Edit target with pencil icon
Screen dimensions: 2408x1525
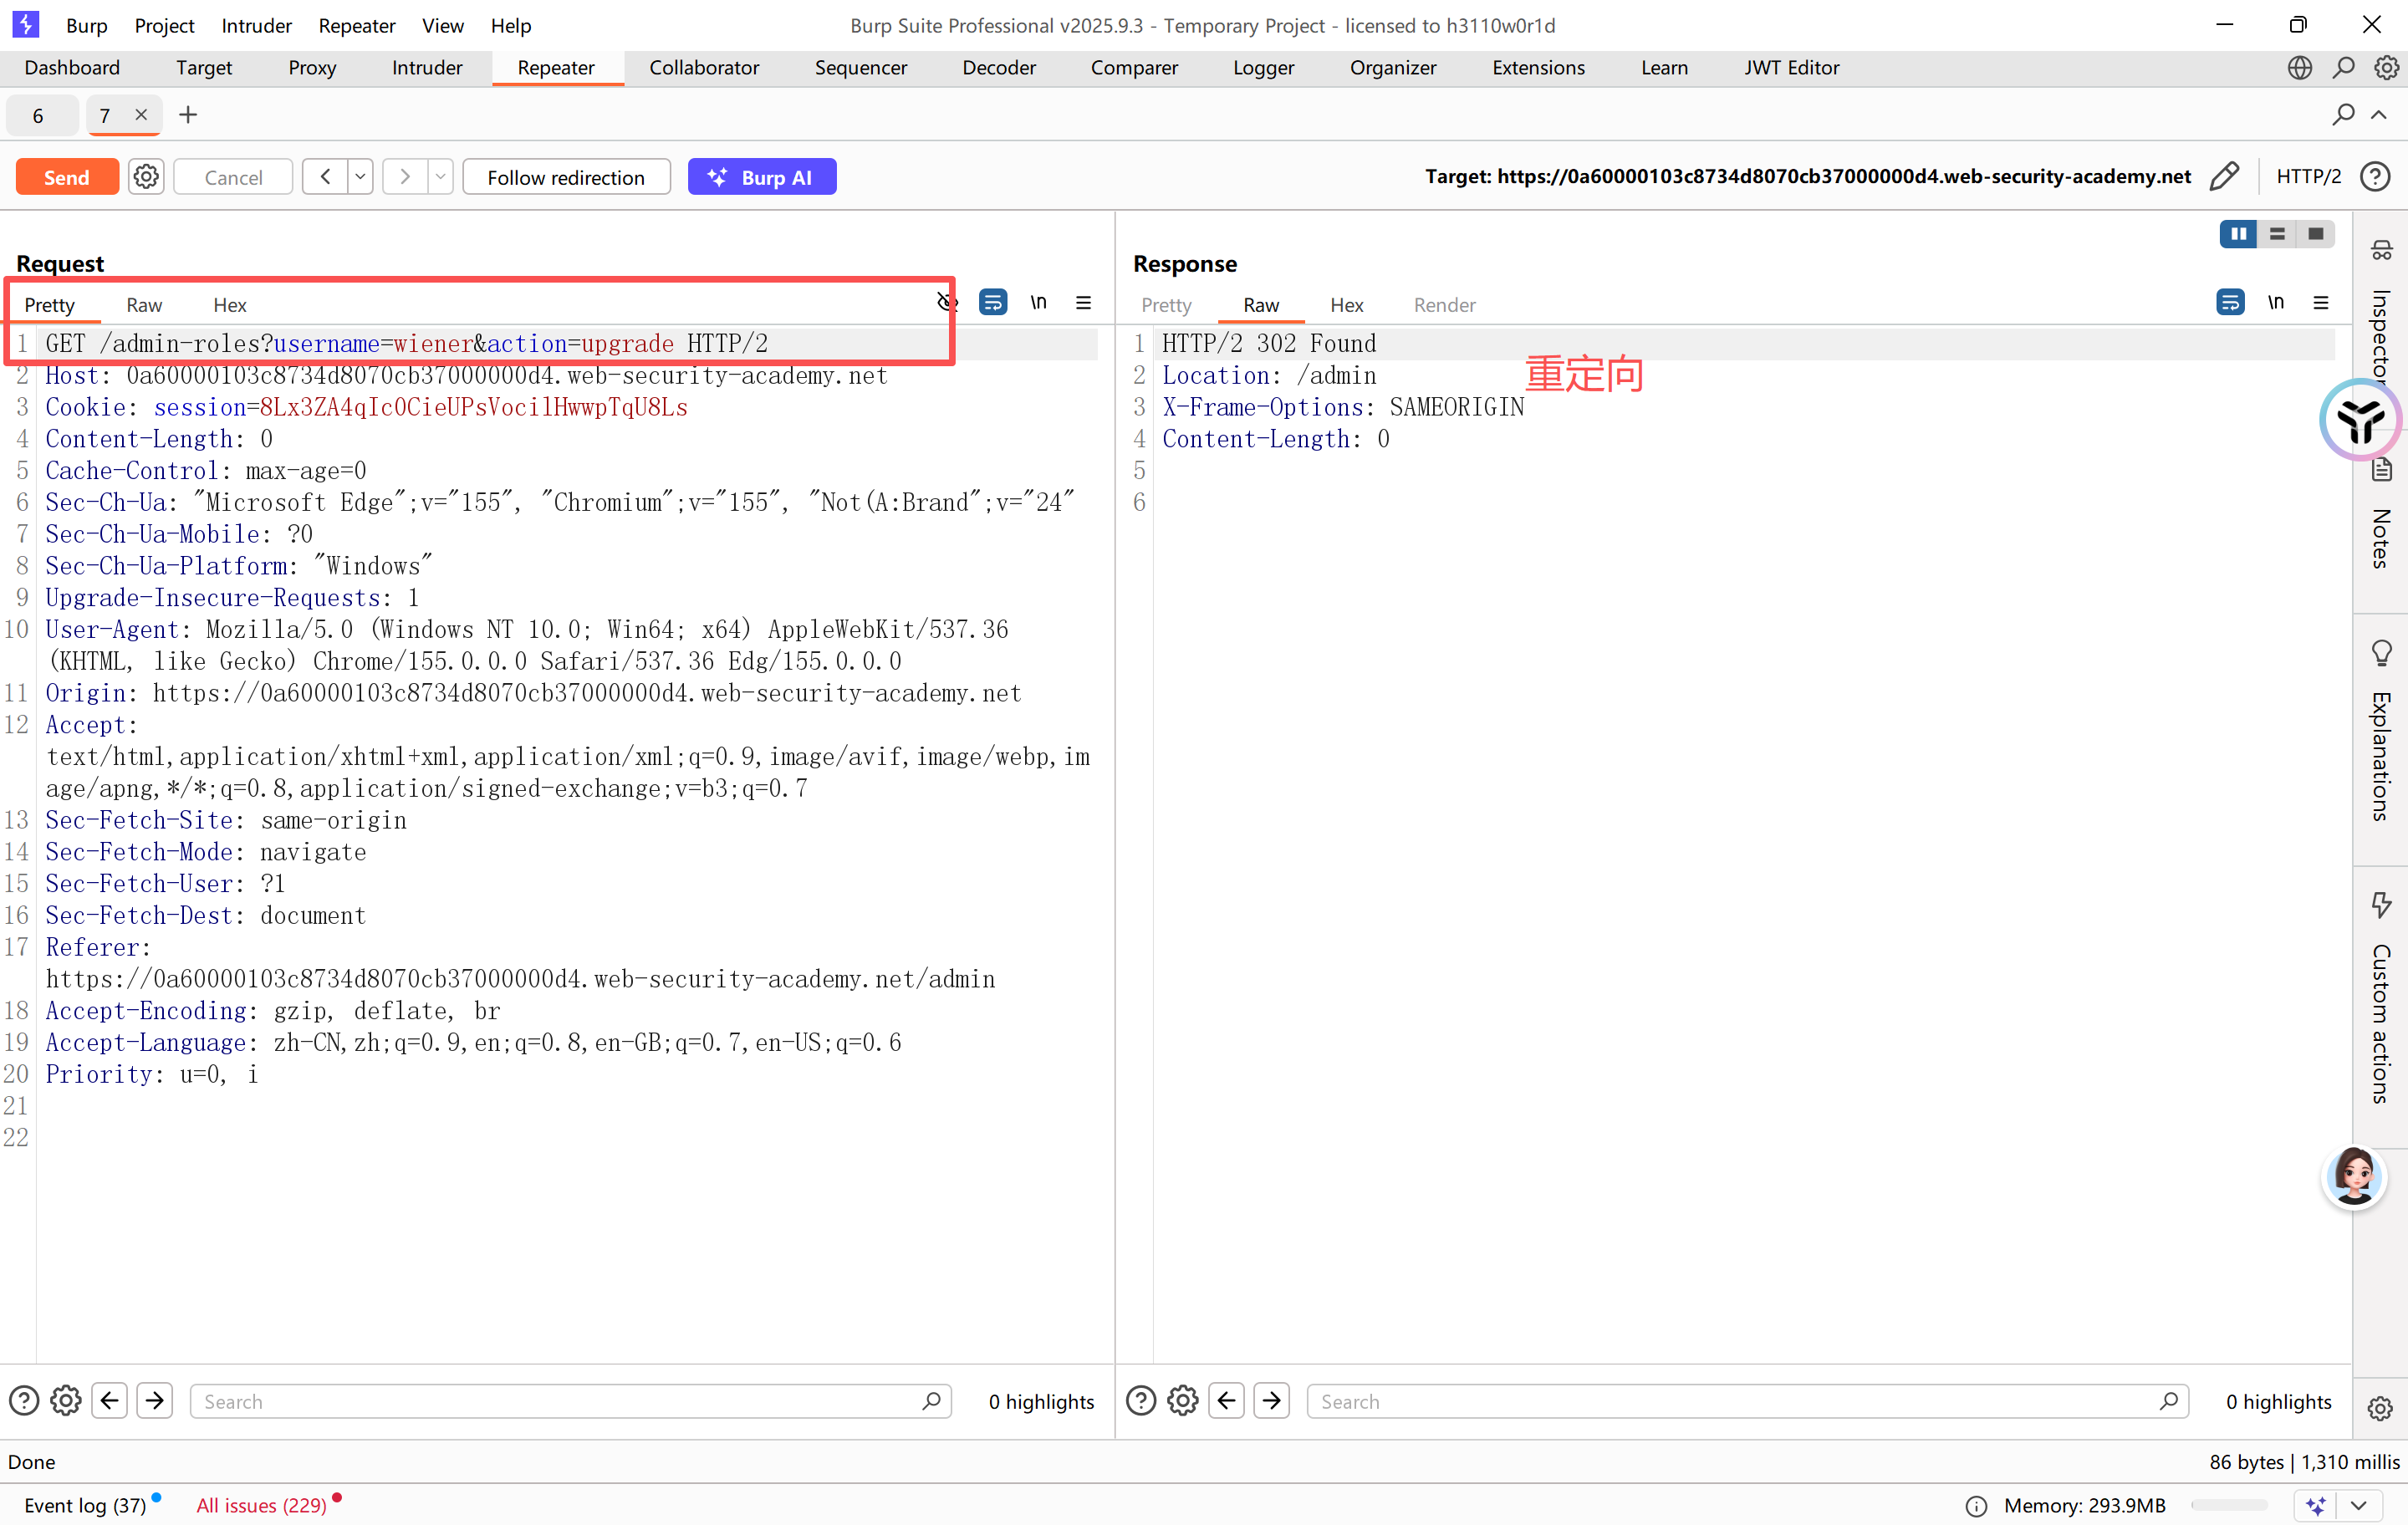(2224, 176)
